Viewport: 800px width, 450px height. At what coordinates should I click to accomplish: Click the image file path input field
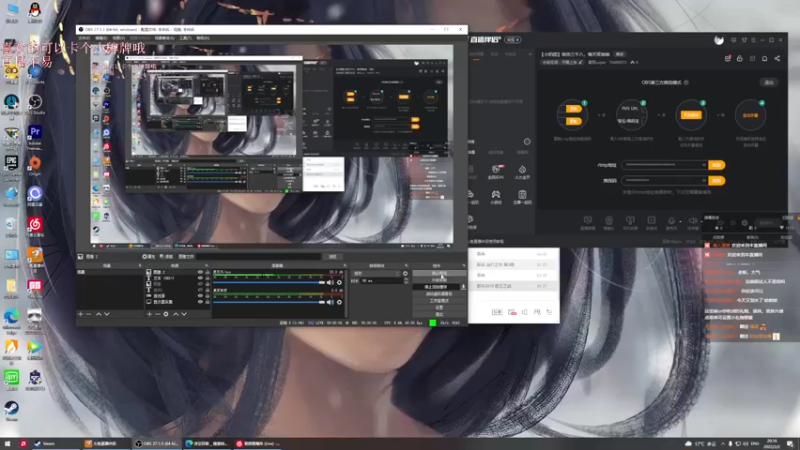pos(259,257)
